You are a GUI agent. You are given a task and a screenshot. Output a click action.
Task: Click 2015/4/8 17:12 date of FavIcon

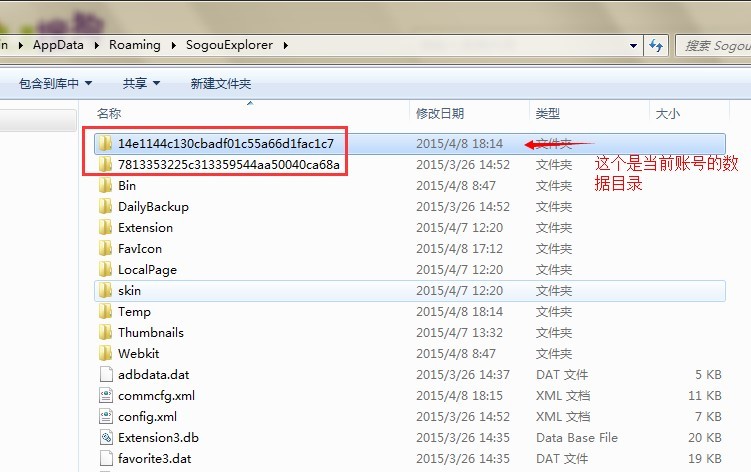click(459, 248)
